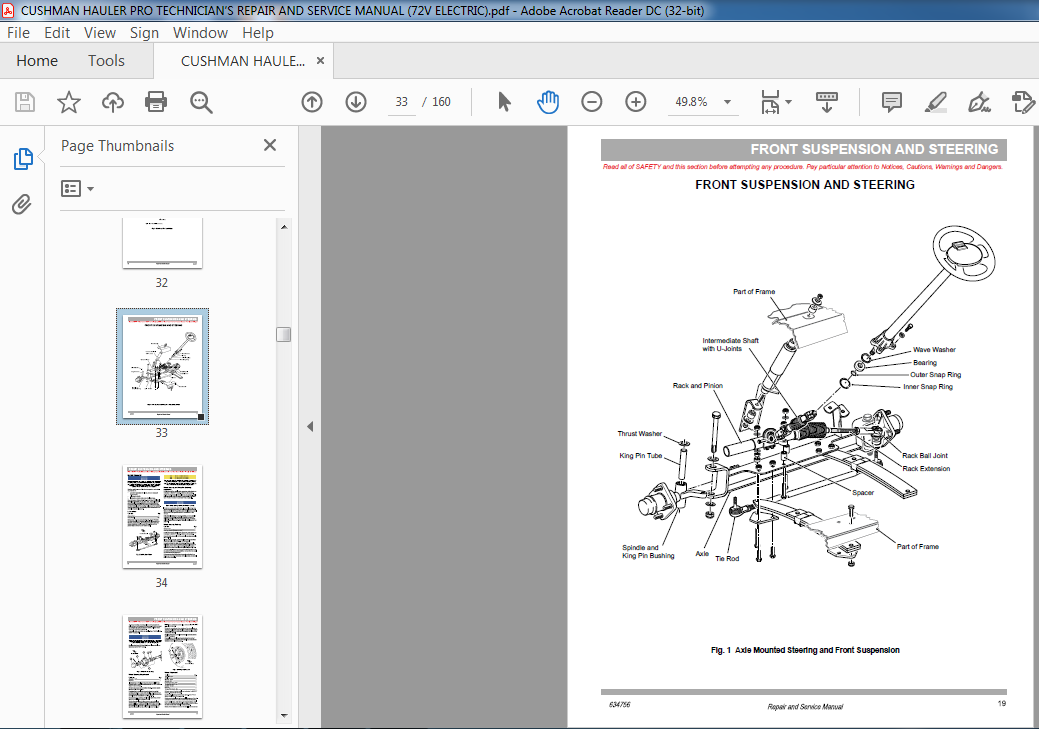Click the 'Rack Extension' diagram label
This screenshot has height=729, width=1039.
pos(926,469)
